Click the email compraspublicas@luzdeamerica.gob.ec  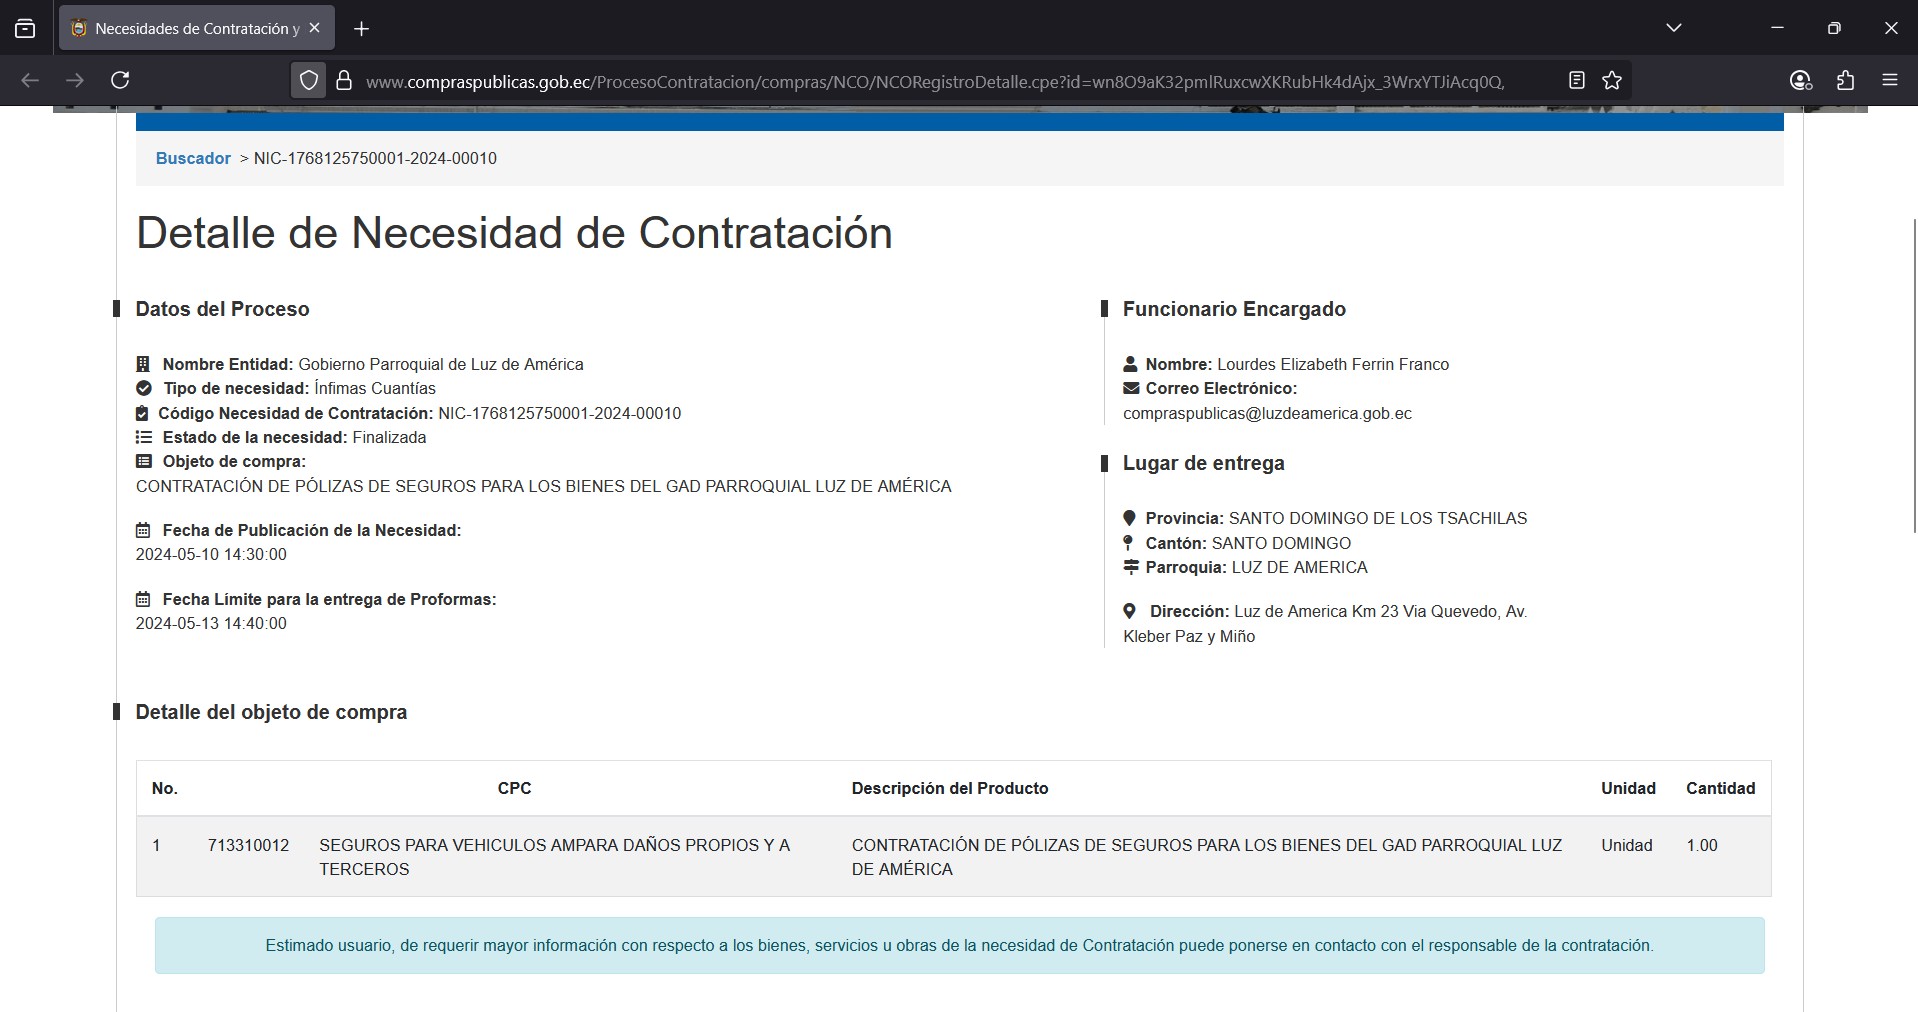(x=1267, y=413)
